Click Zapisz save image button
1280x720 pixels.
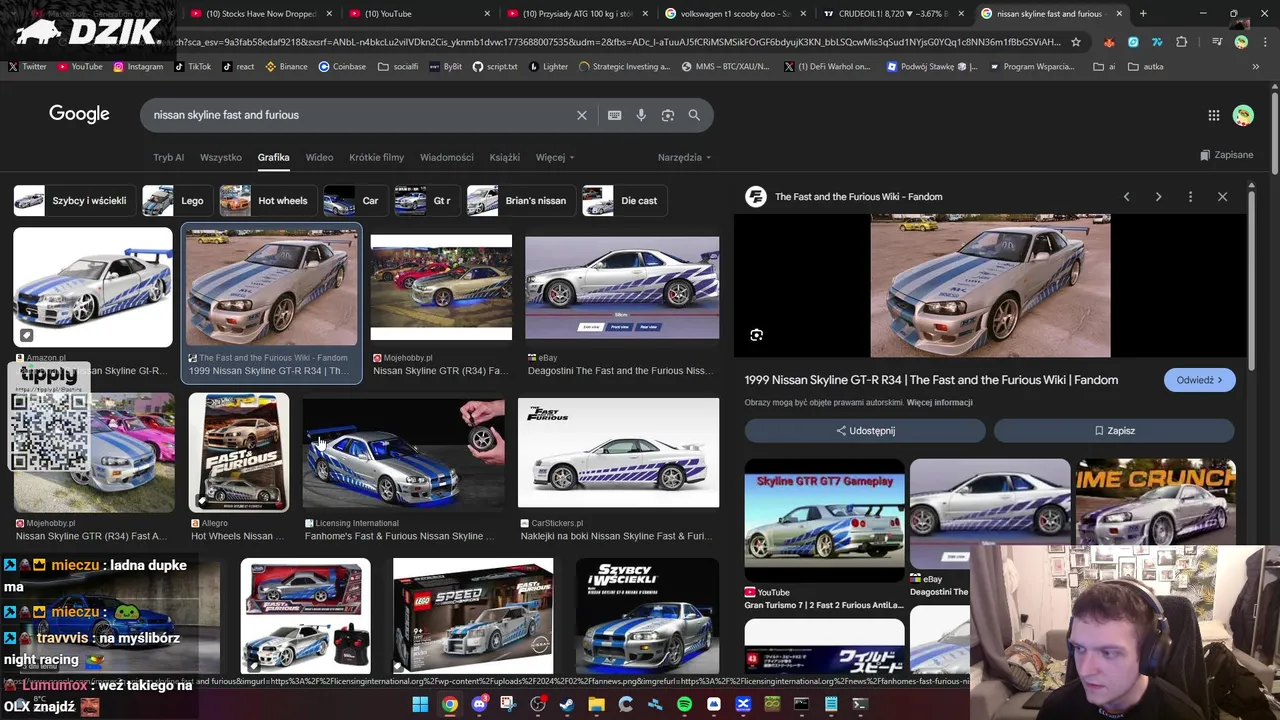click(x=1114, y=431)
